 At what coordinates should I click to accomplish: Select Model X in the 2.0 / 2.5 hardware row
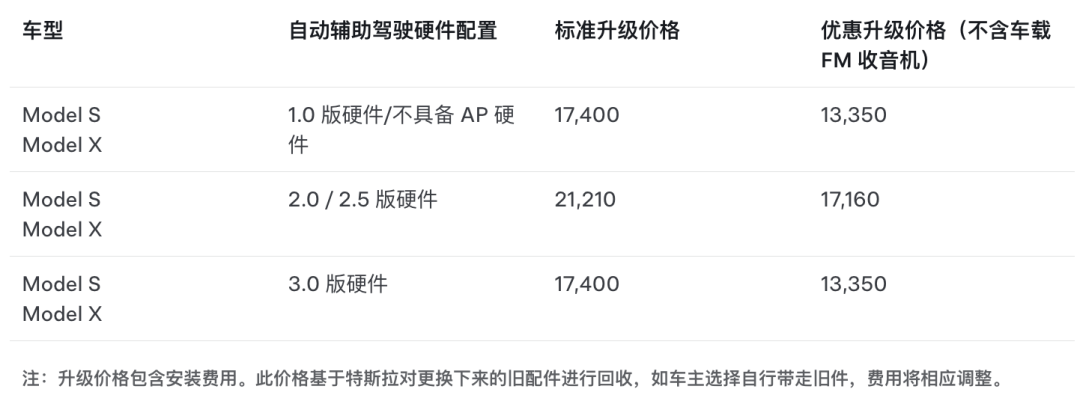pos(62,229)
